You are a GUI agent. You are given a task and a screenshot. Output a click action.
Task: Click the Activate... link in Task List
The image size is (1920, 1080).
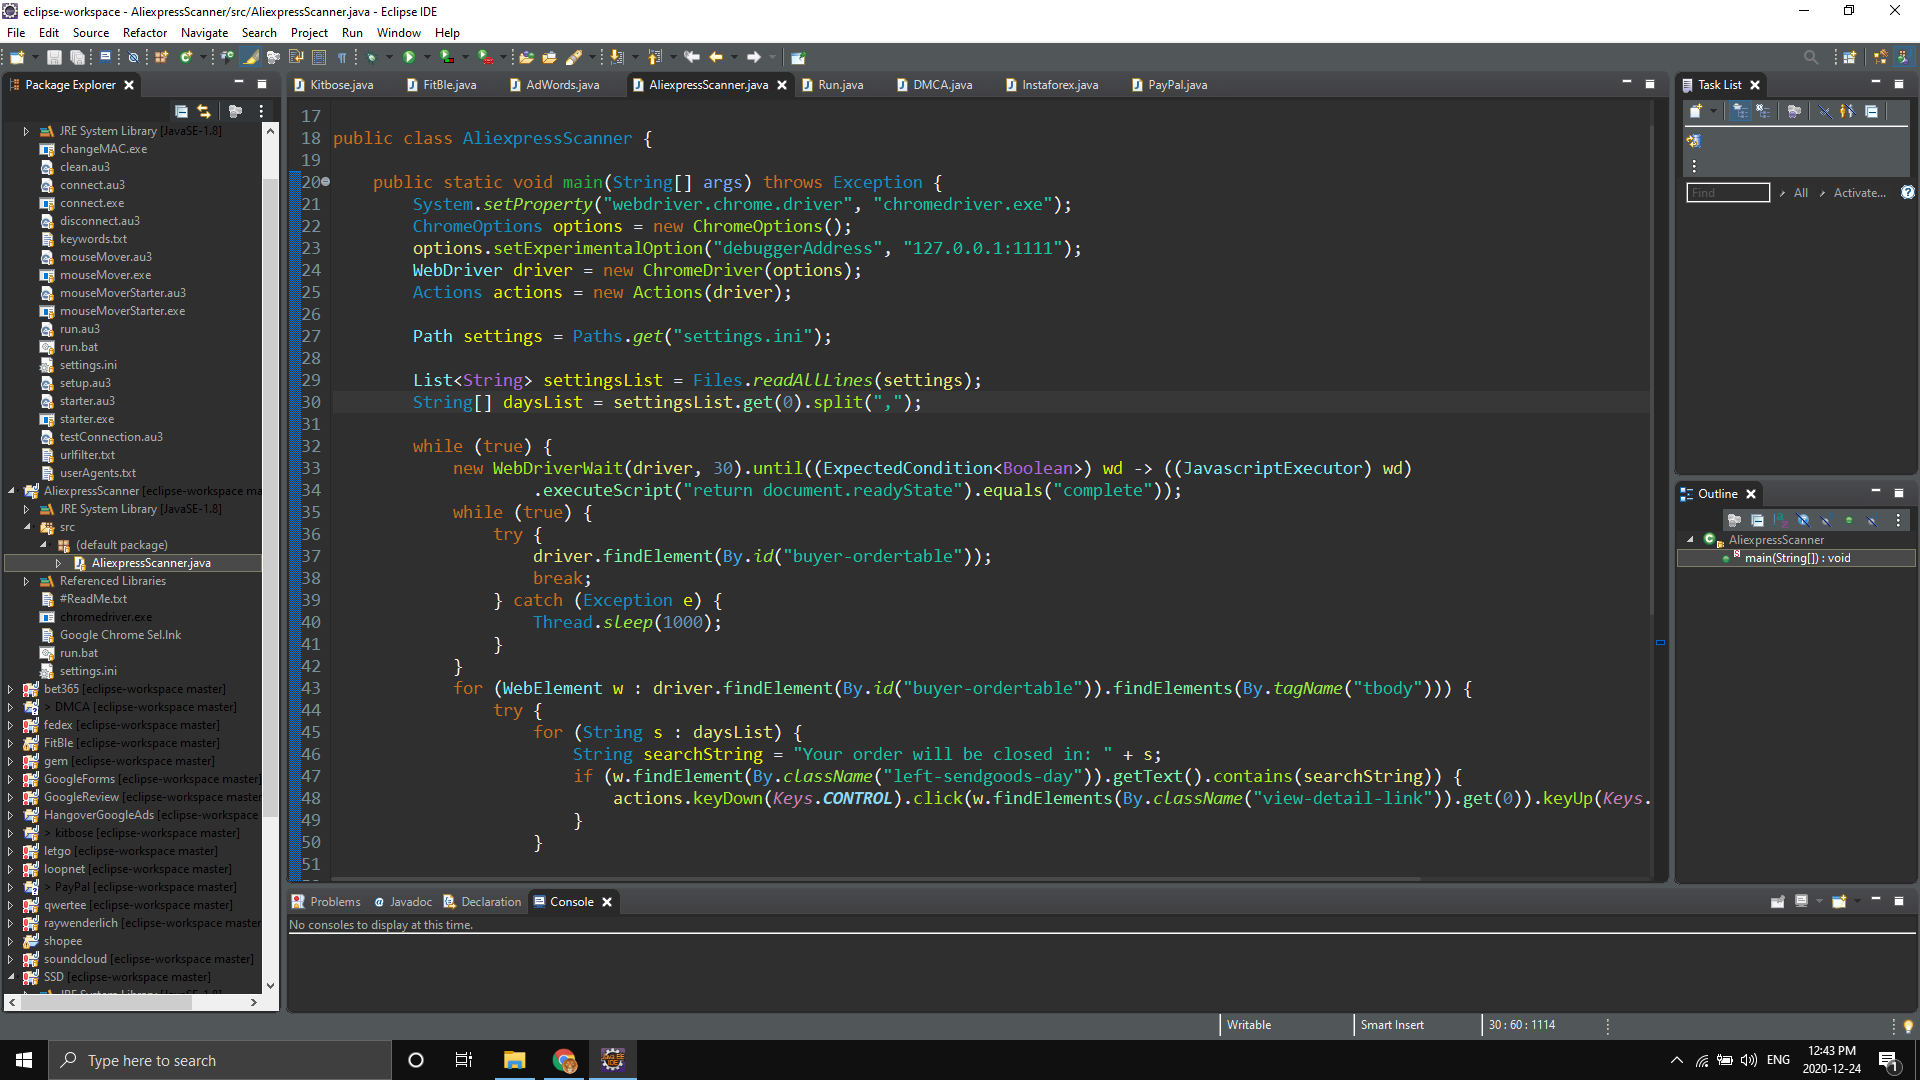(1859, 193)
